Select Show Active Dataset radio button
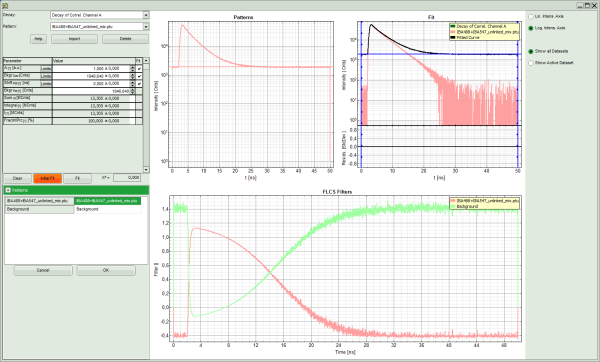The width and height of the screenshot is (600, 362). 531,63
